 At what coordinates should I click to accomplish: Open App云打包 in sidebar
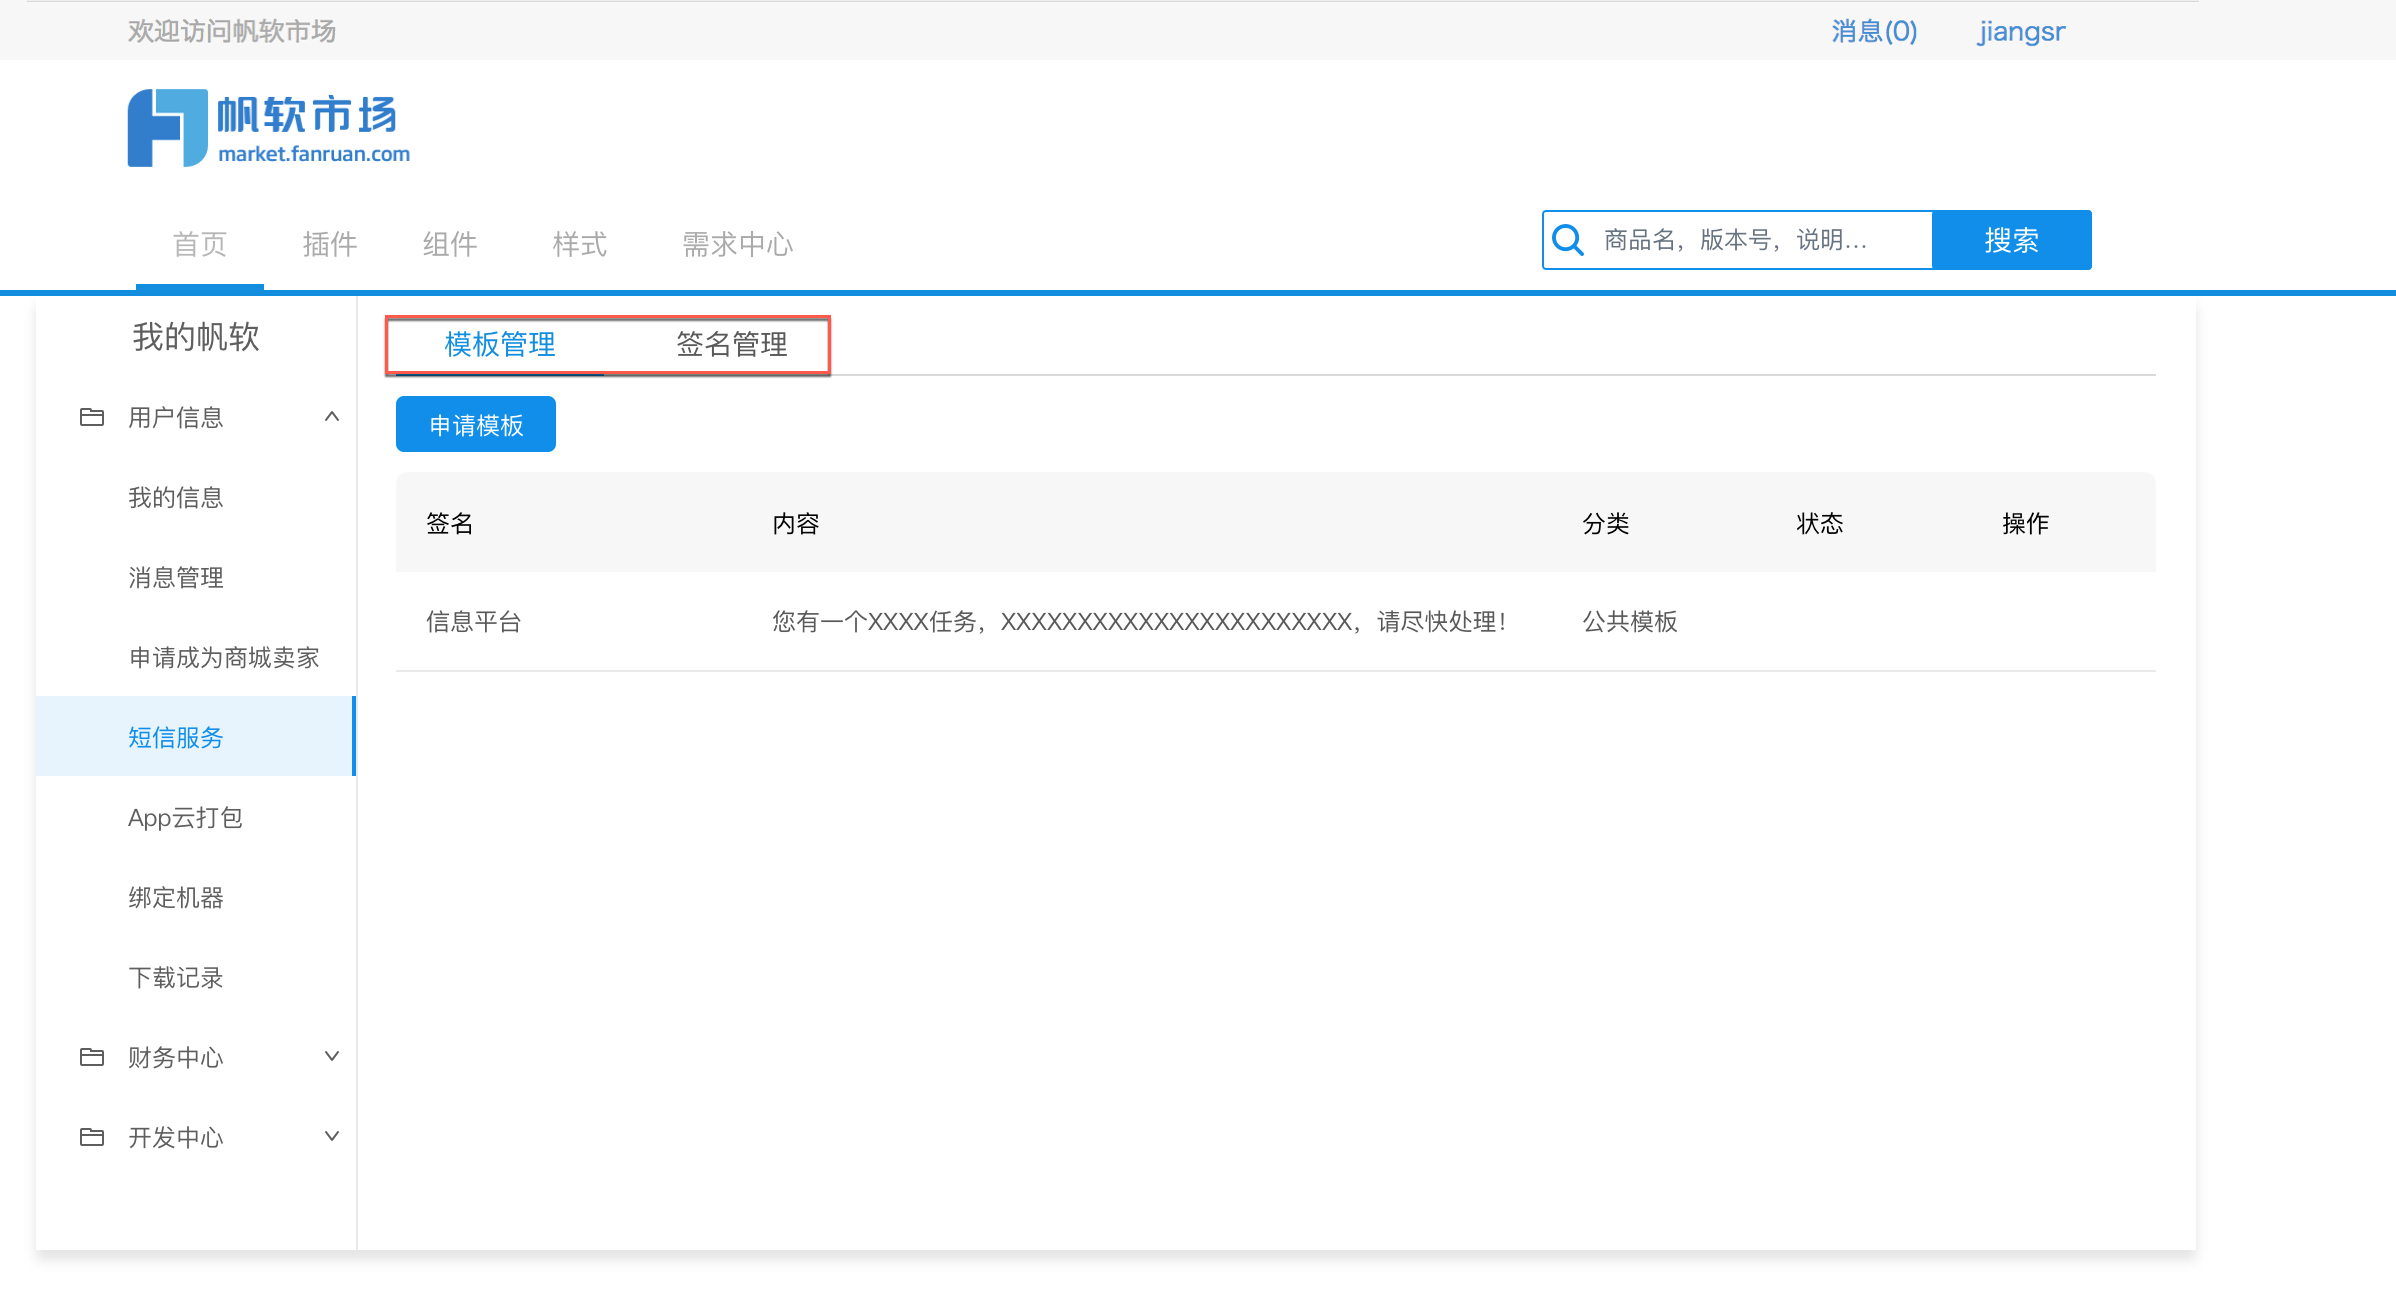click(x=185, y=818)
